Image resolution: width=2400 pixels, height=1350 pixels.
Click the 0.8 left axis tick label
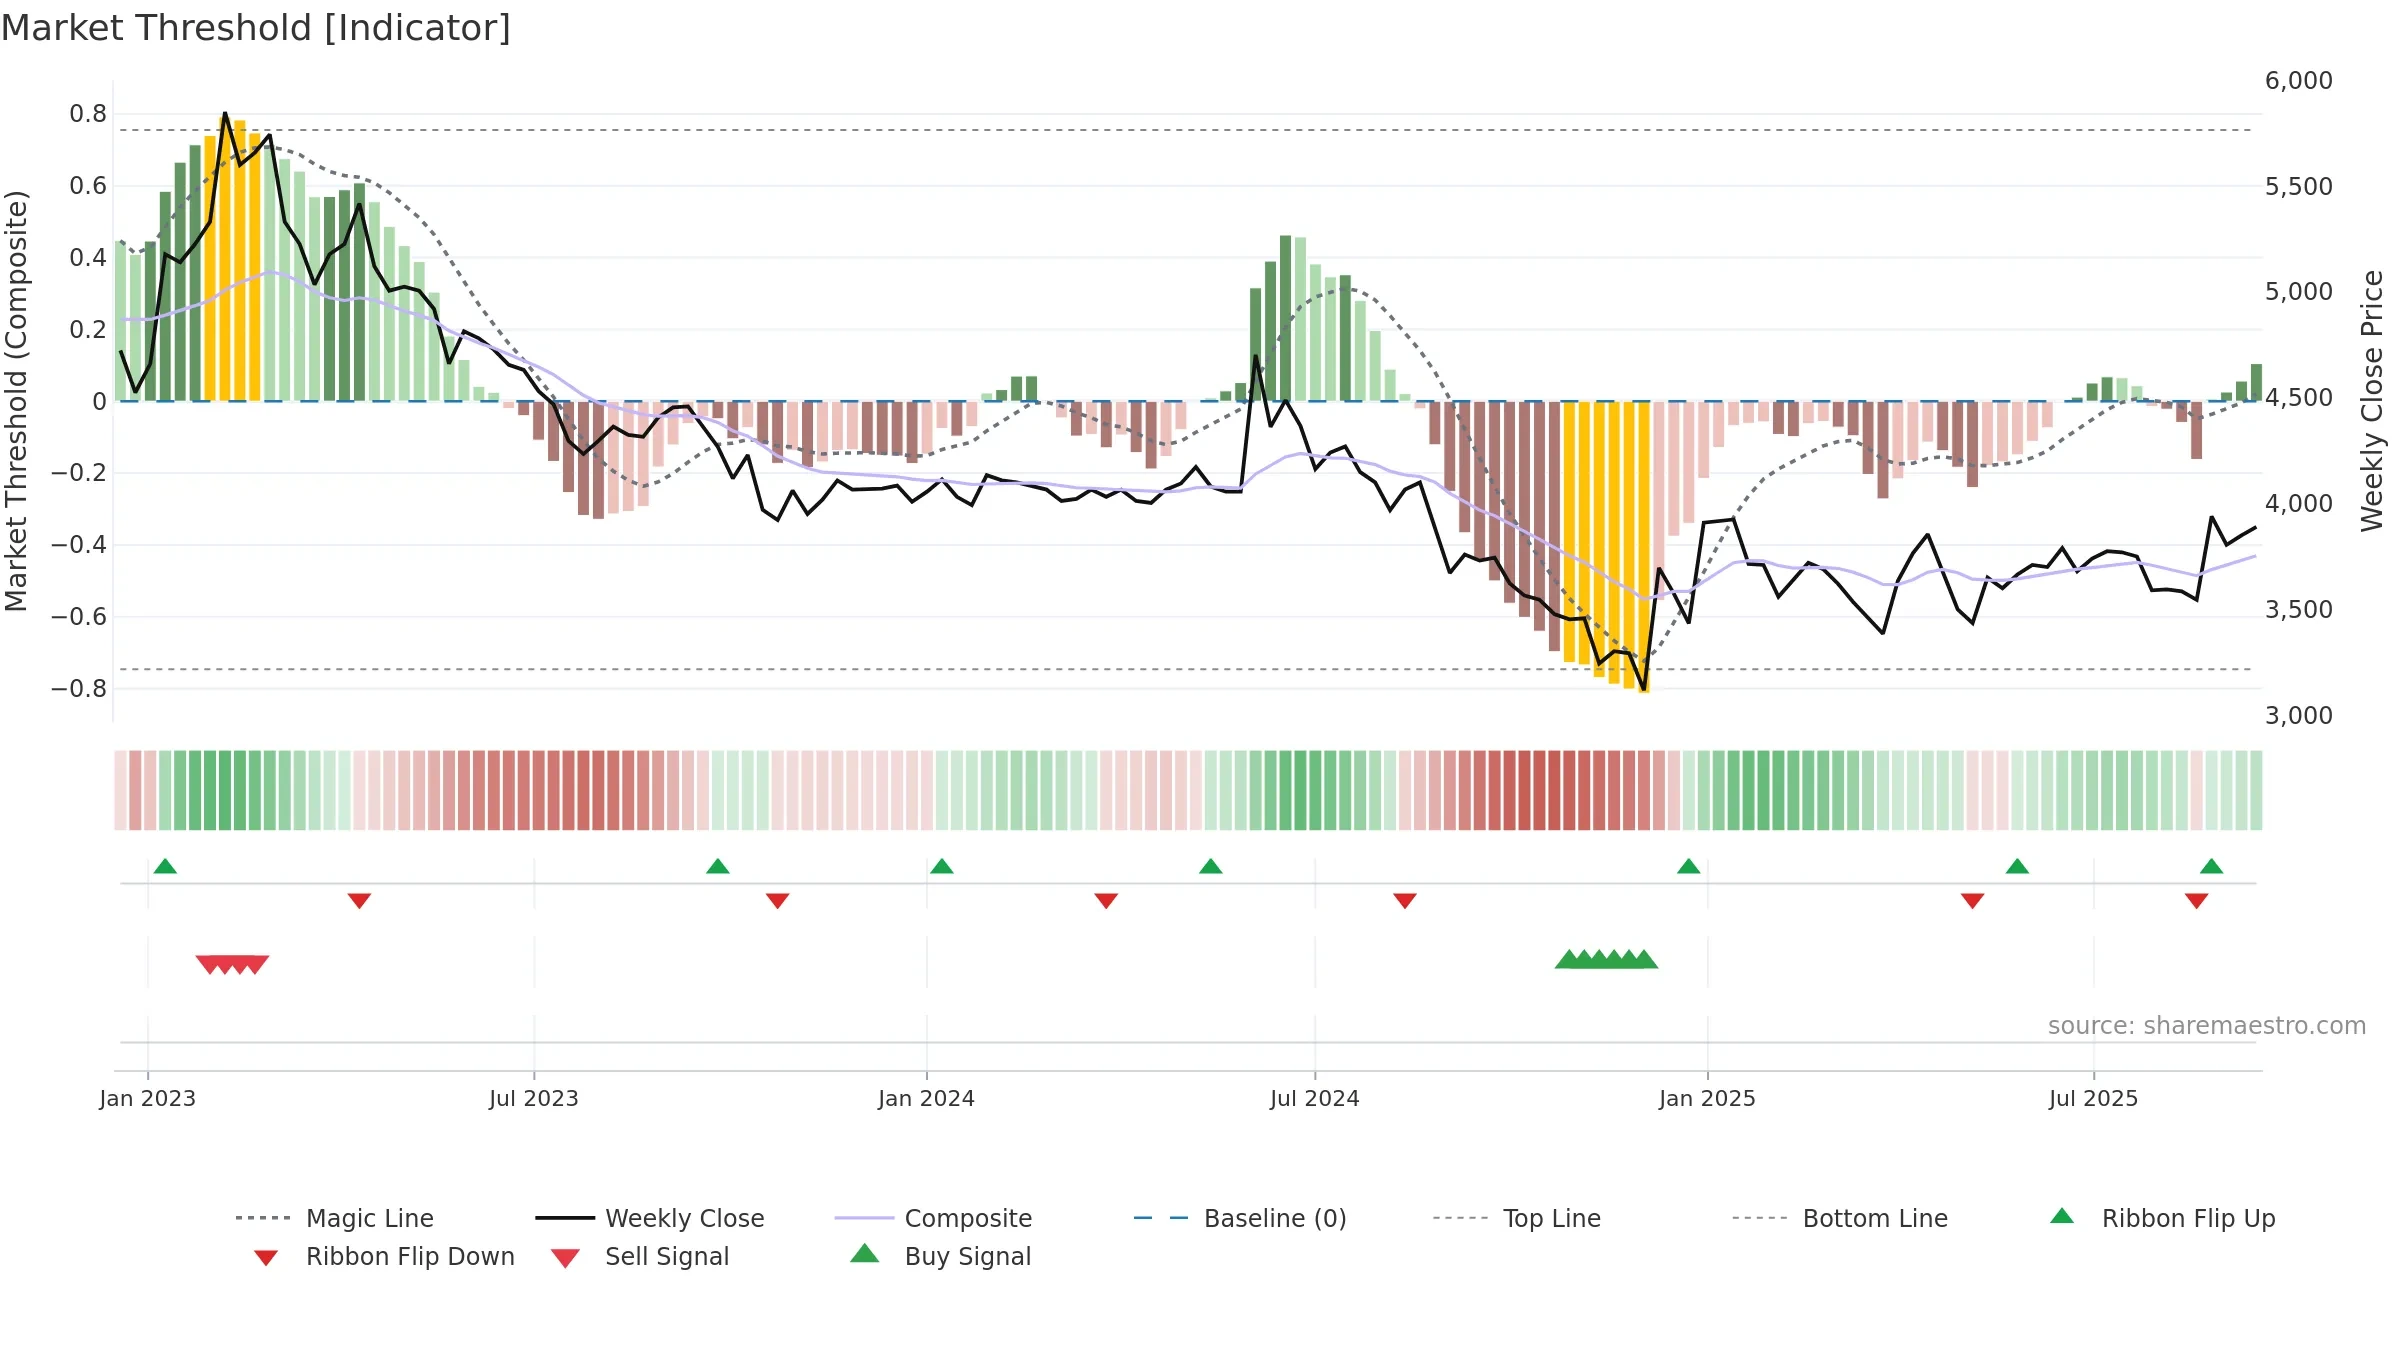pos(88,114)
